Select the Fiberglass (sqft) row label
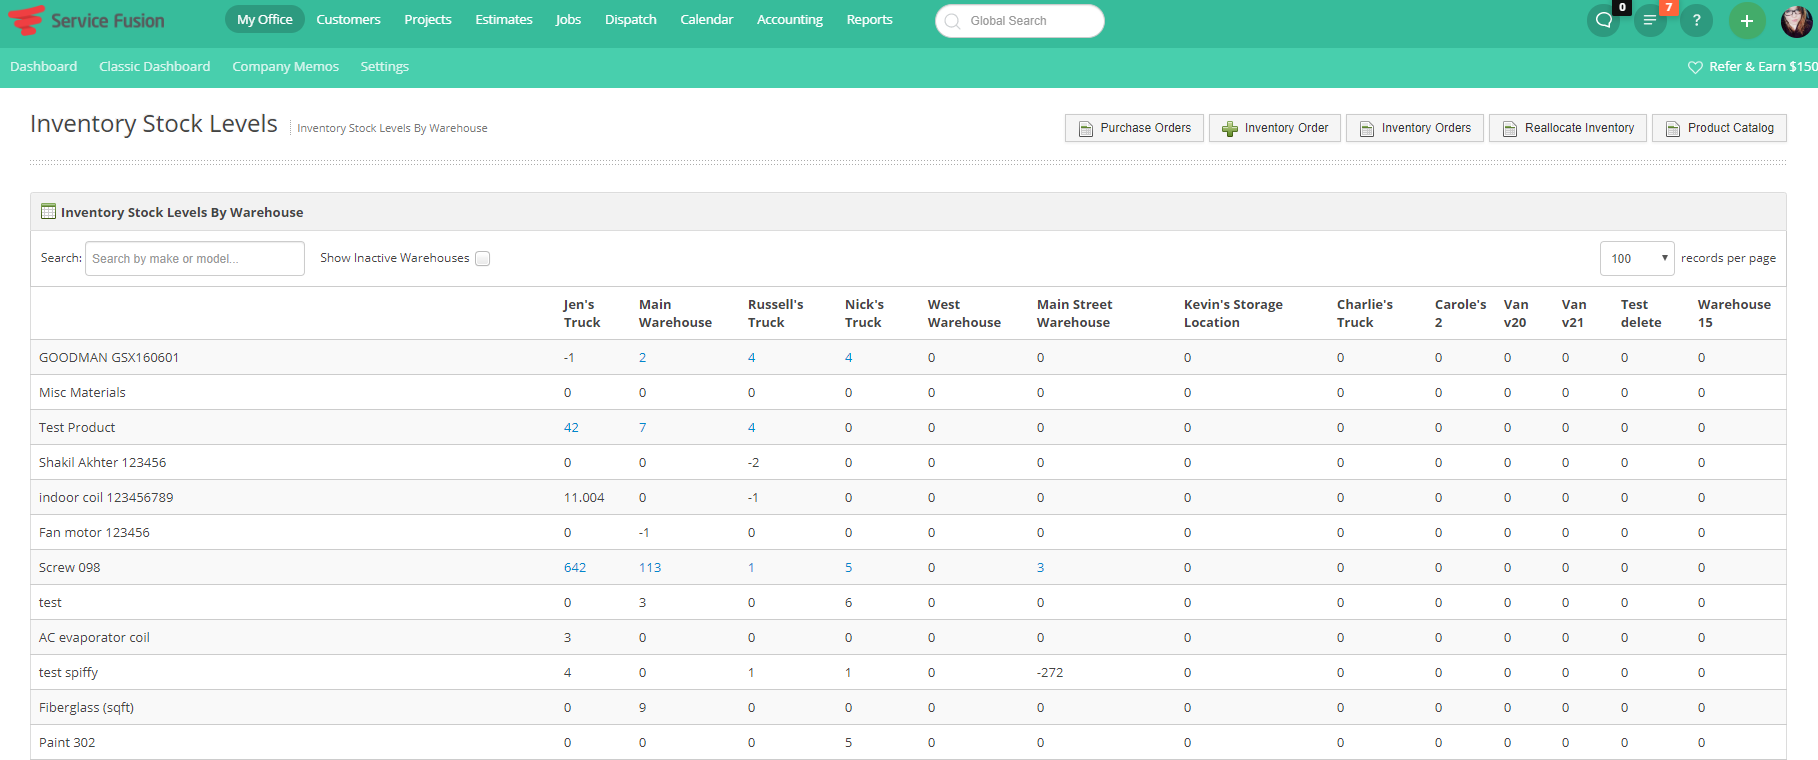This screenshot has width=1818, height=760. (86, 707)
